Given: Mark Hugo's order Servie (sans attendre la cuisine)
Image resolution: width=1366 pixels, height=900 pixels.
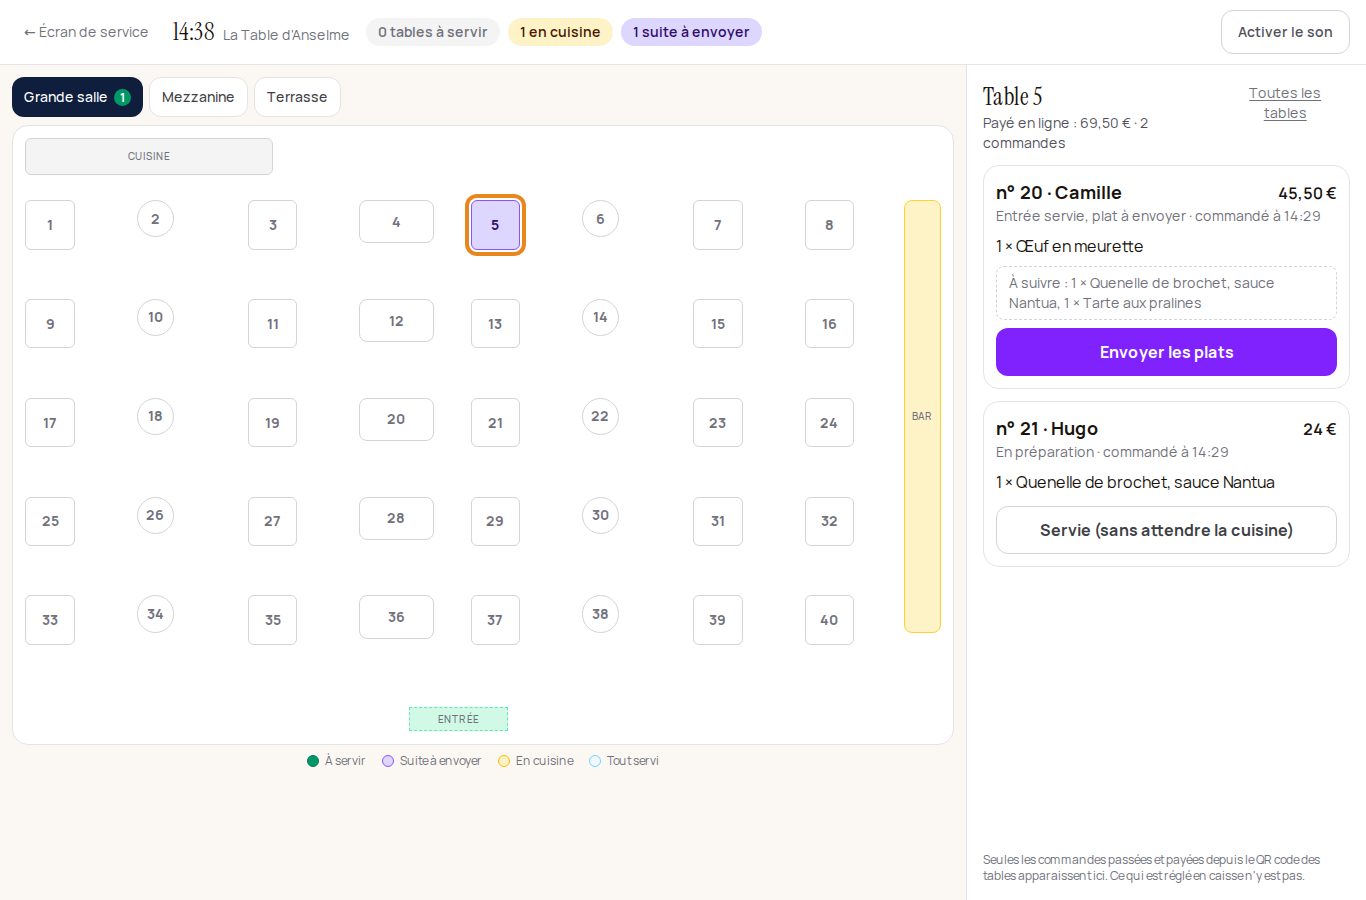Looking at the screenshot, I should pos(1166,530).
